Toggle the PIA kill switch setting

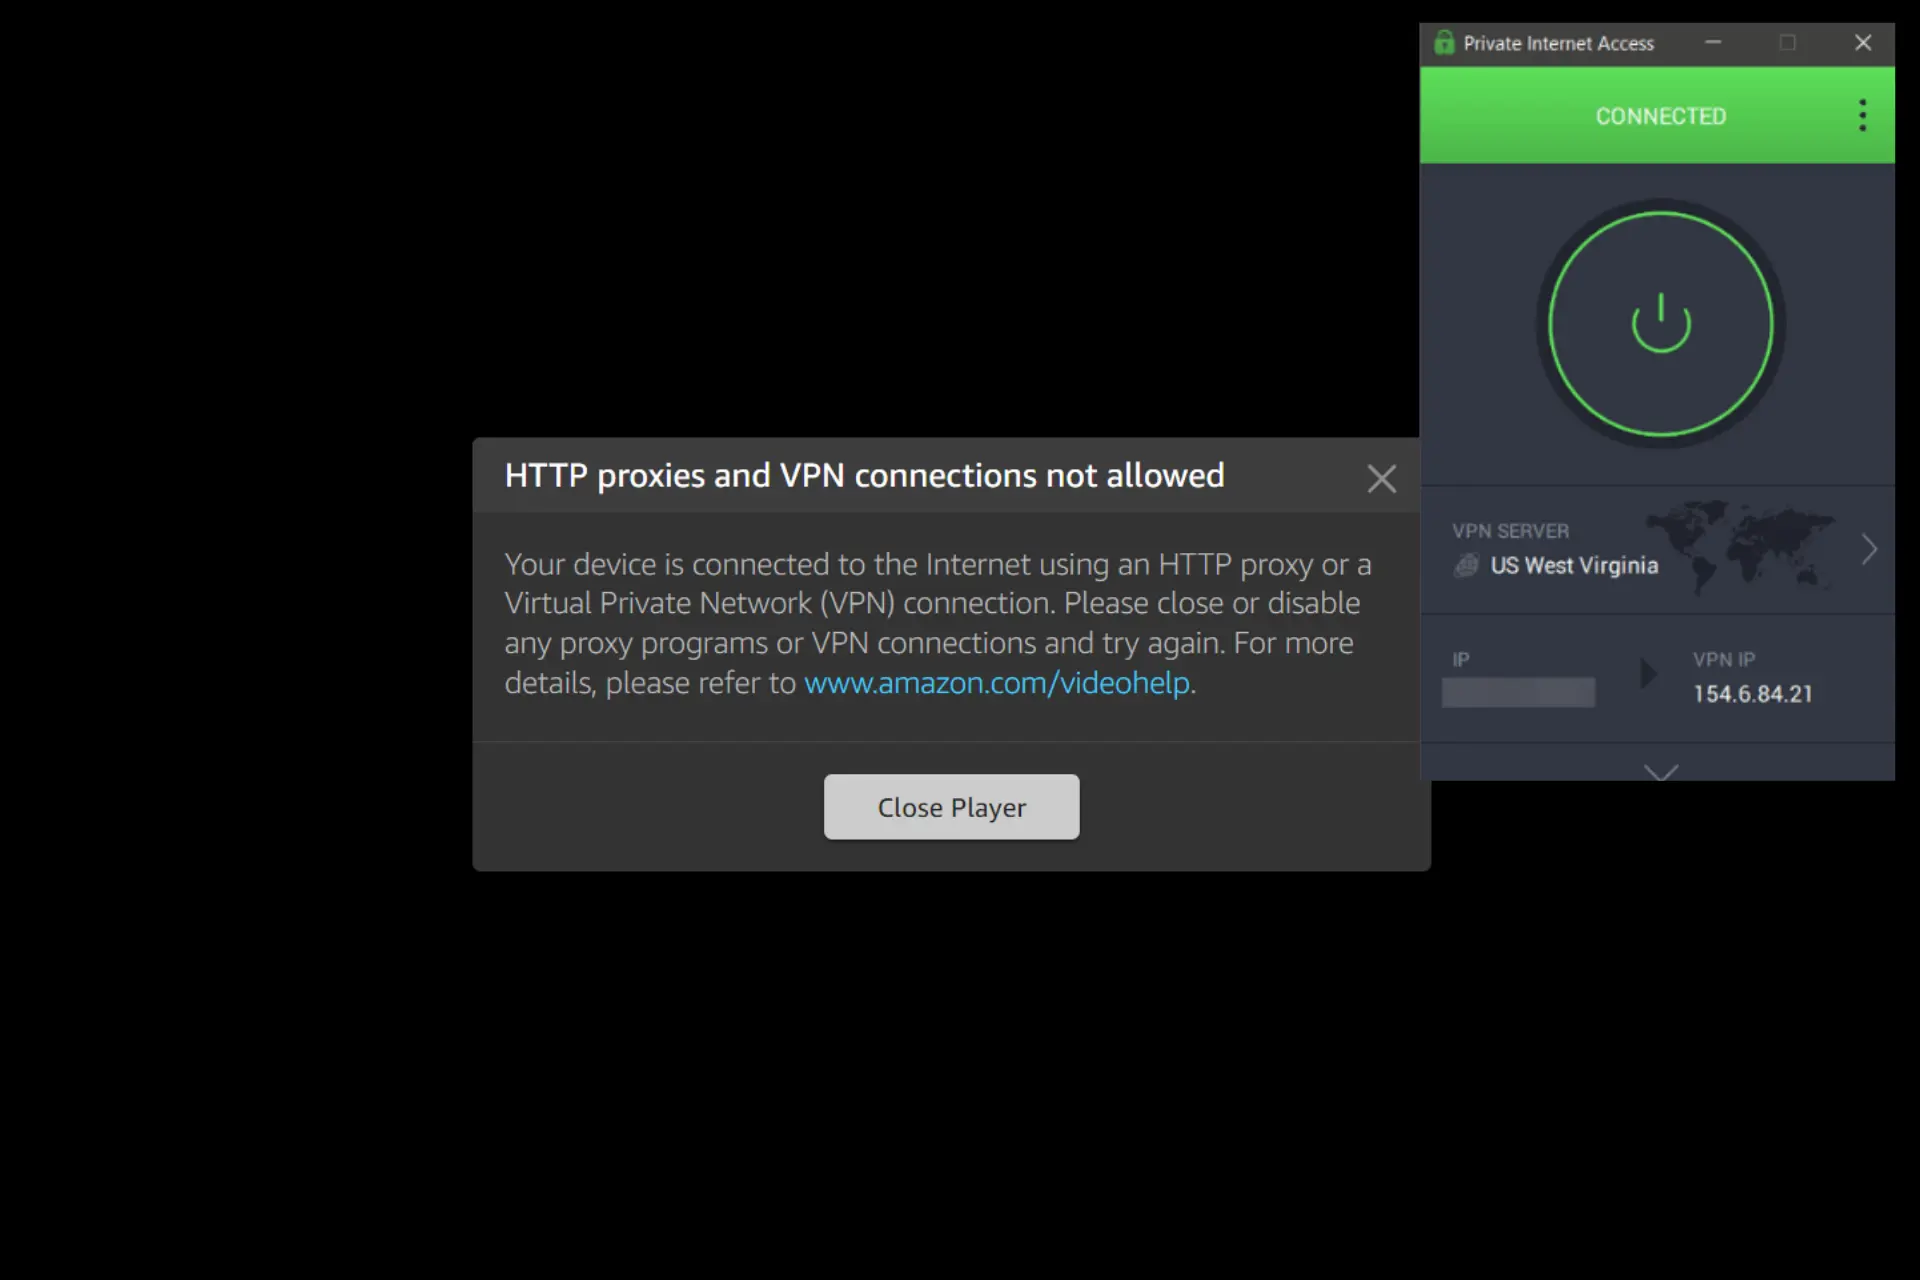(1661, 771)
